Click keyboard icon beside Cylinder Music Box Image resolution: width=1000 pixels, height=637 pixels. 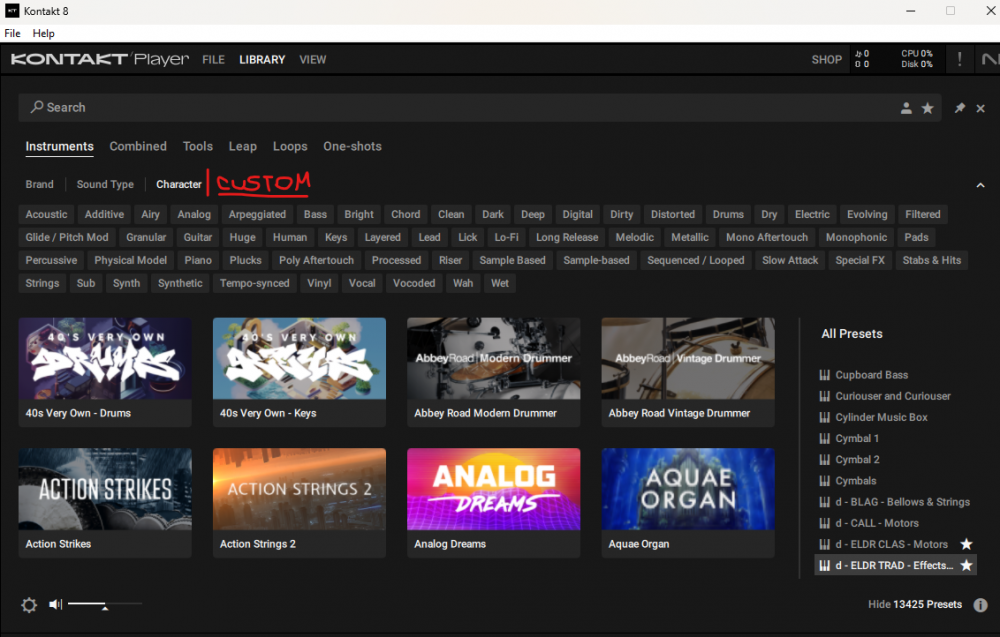(825, 417)
